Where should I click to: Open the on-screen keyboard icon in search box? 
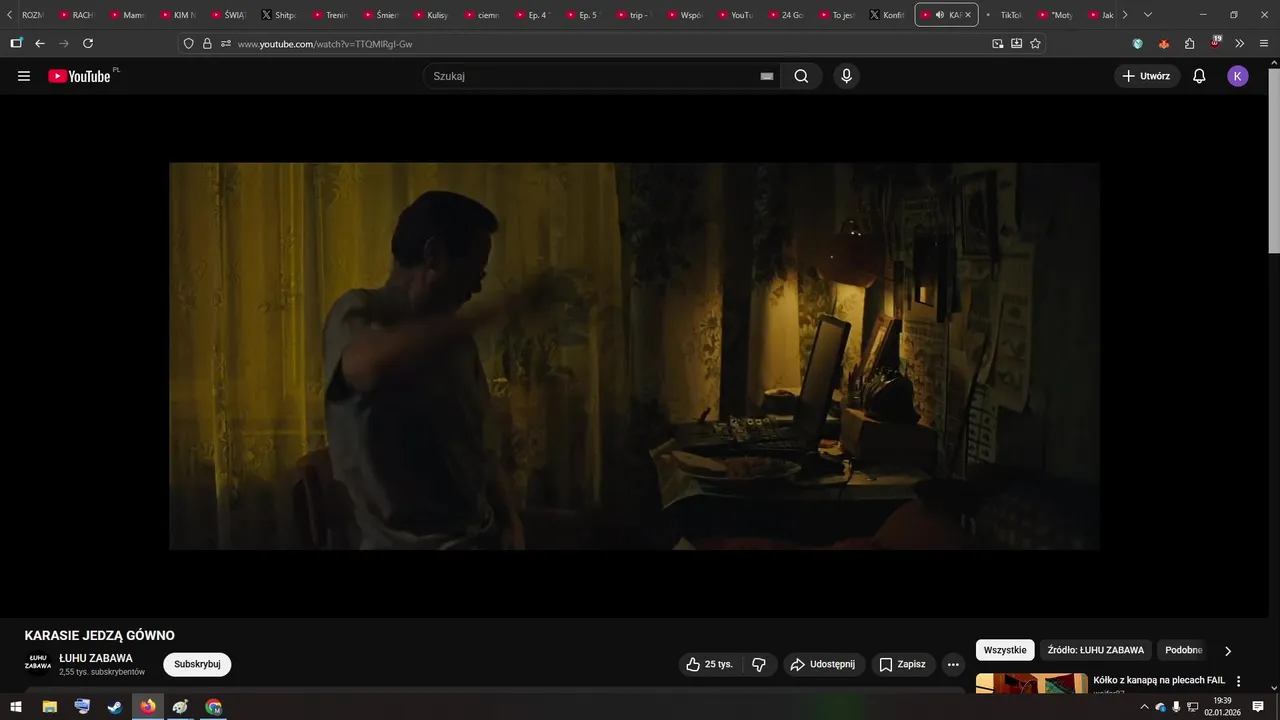coord(767,76)
